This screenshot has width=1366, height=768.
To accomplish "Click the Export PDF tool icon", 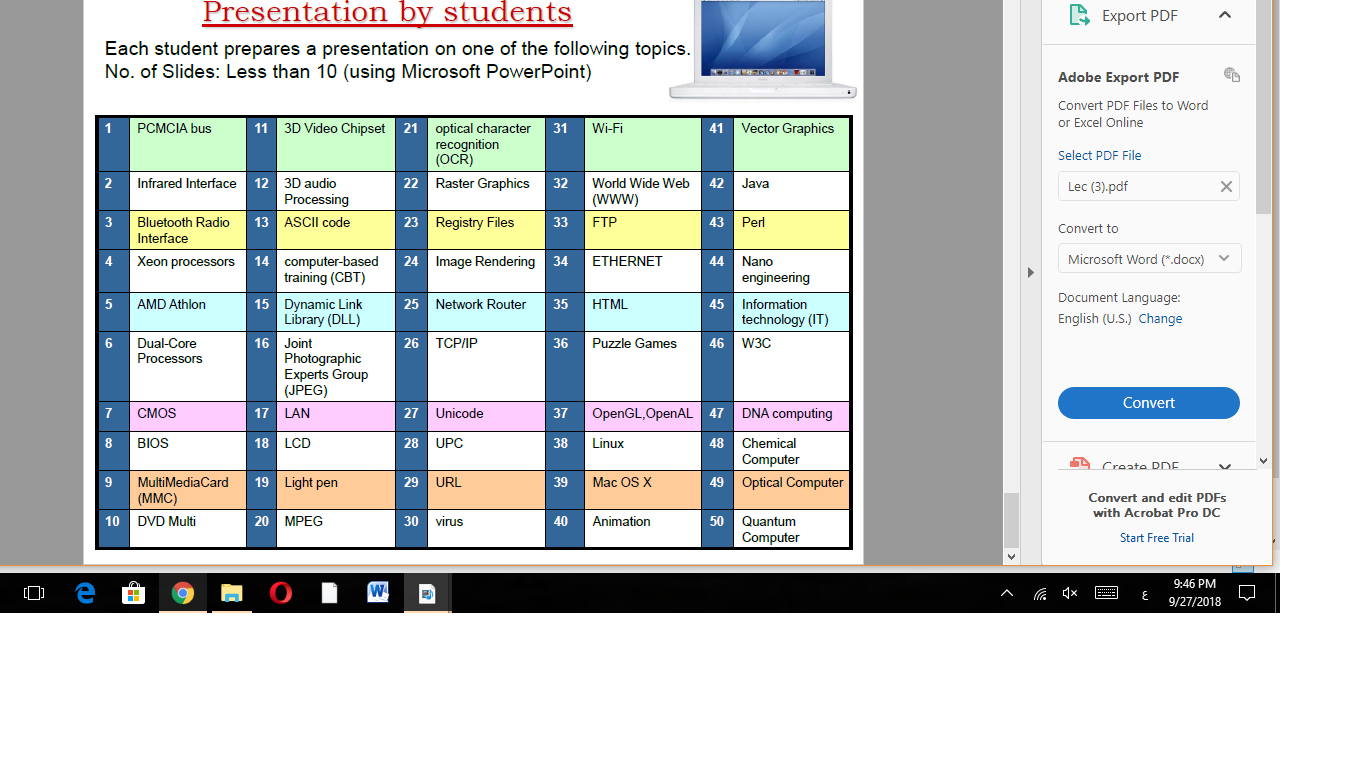I will [1079, 16].
